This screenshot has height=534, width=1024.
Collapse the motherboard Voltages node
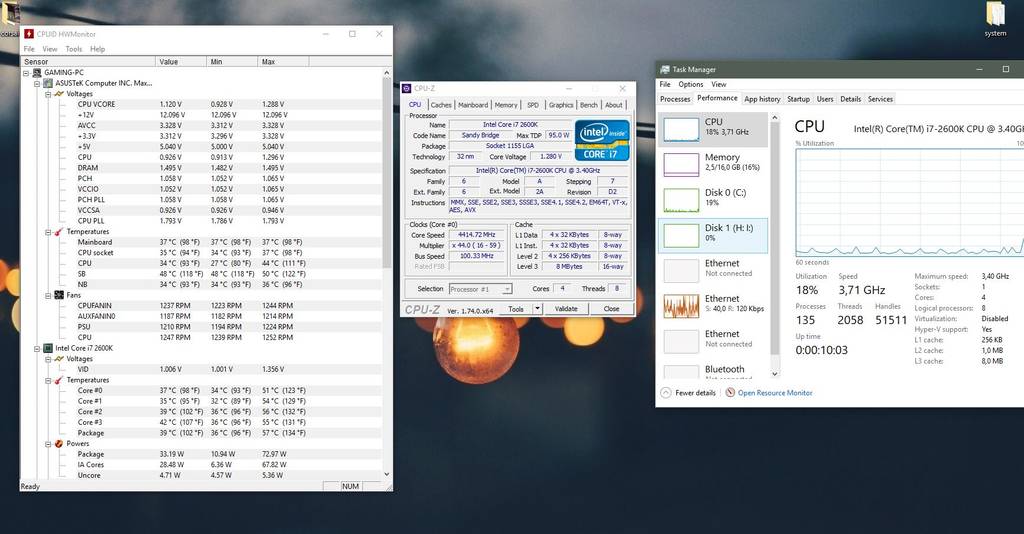[48, 94]
